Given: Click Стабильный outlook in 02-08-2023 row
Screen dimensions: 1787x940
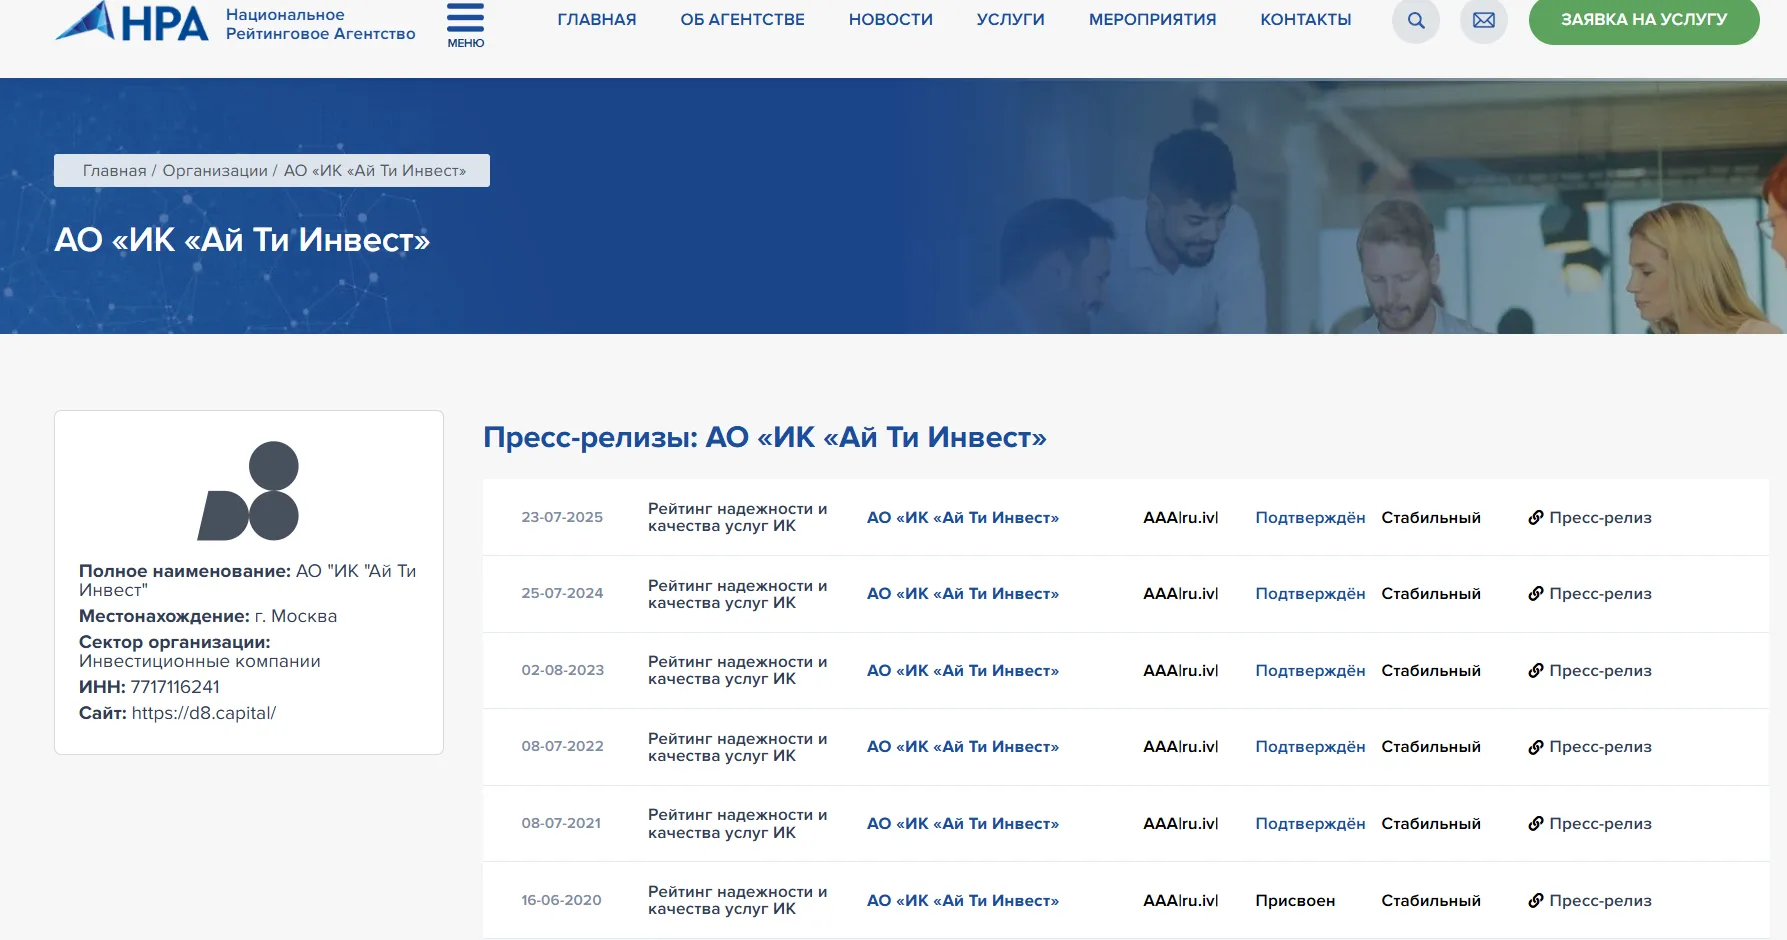Looking at the screenshot, I should 1431,670.
